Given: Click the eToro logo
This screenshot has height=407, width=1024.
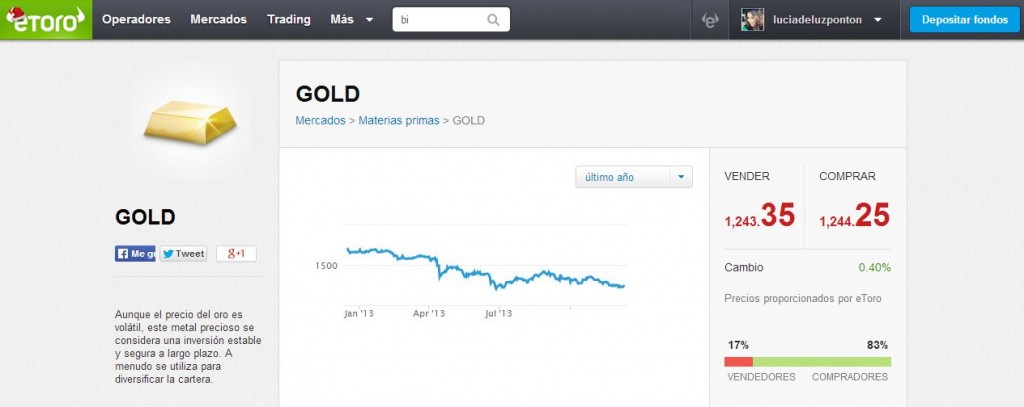Looking at the screenshot, I should [46, 20].
